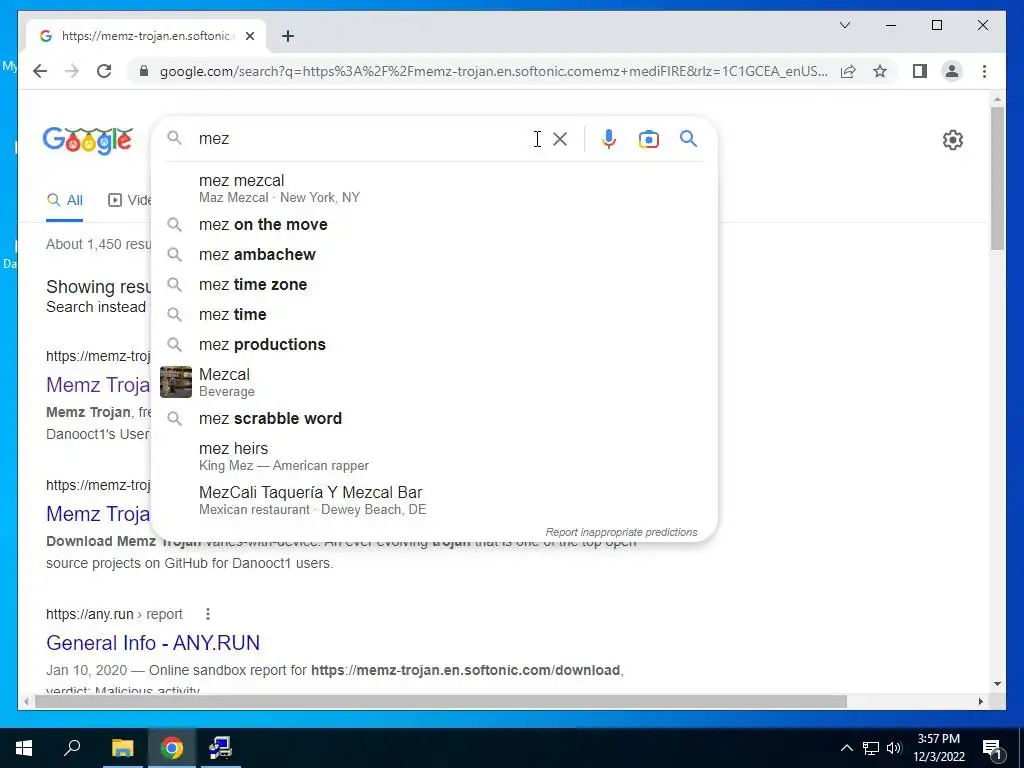1024x768 pixels.
Task: Bookmark this page with the star icon
Action: pos(880,71)
